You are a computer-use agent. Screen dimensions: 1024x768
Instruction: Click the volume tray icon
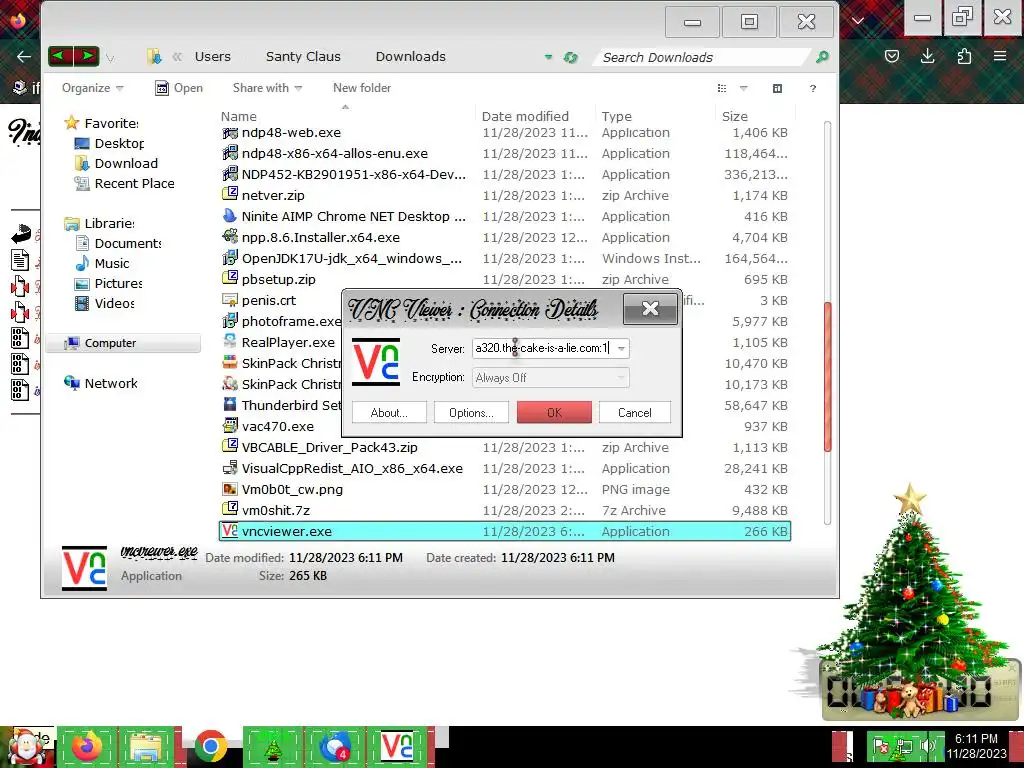pyautogui.click(x=927, y=746)
